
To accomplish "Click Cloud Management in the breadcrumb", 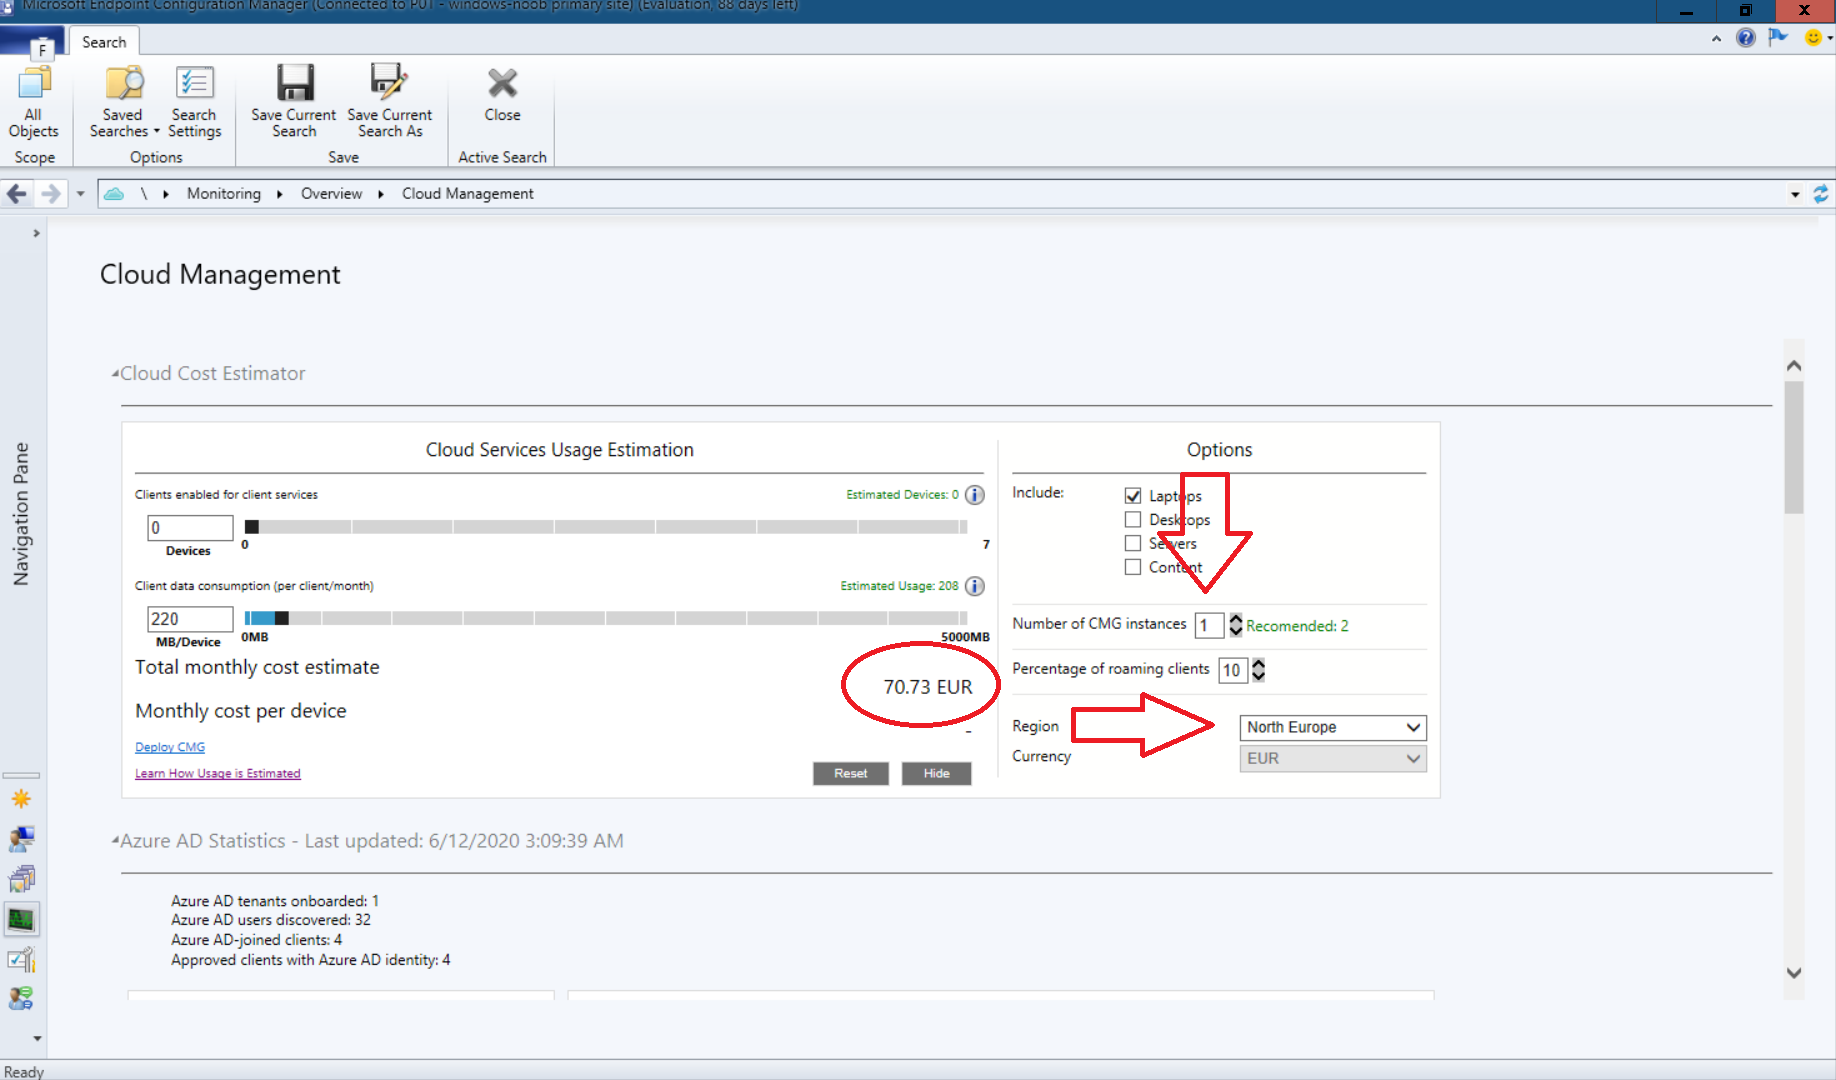I will [x=468, y=194].
